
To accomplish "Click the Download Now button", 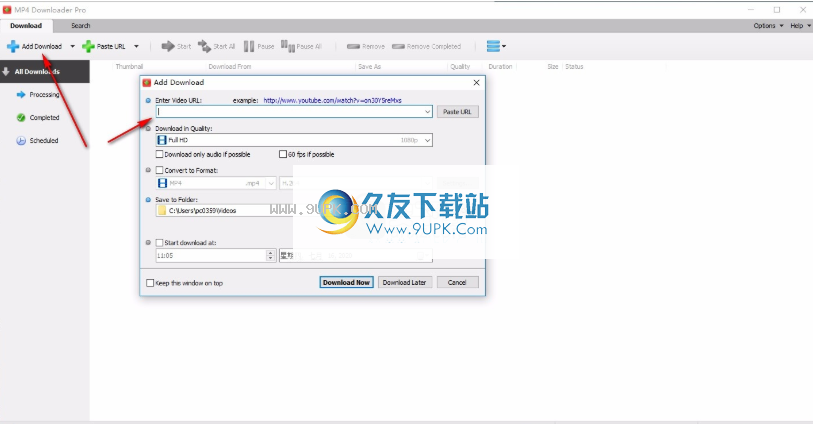I will click(346, 282).
